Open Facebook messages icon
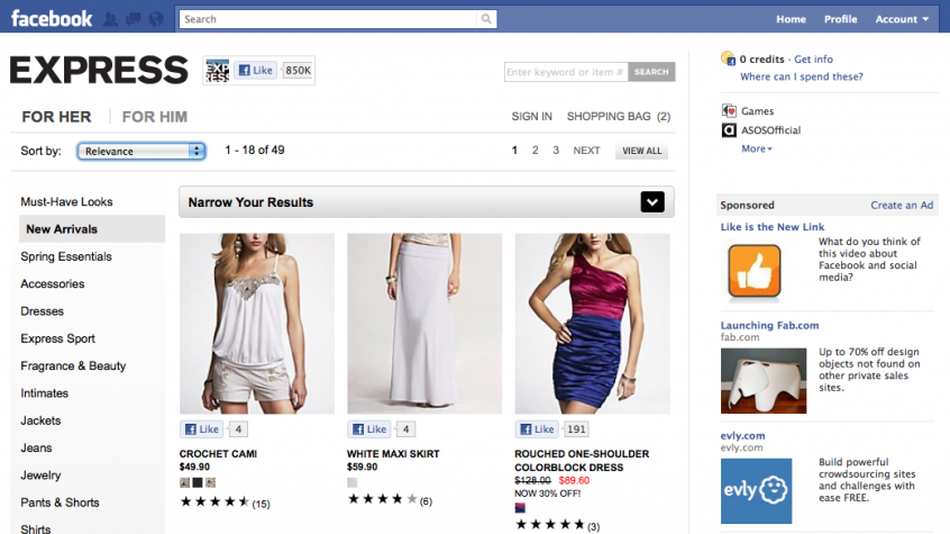This screenshot has width=950, height=534. point(133,19)
